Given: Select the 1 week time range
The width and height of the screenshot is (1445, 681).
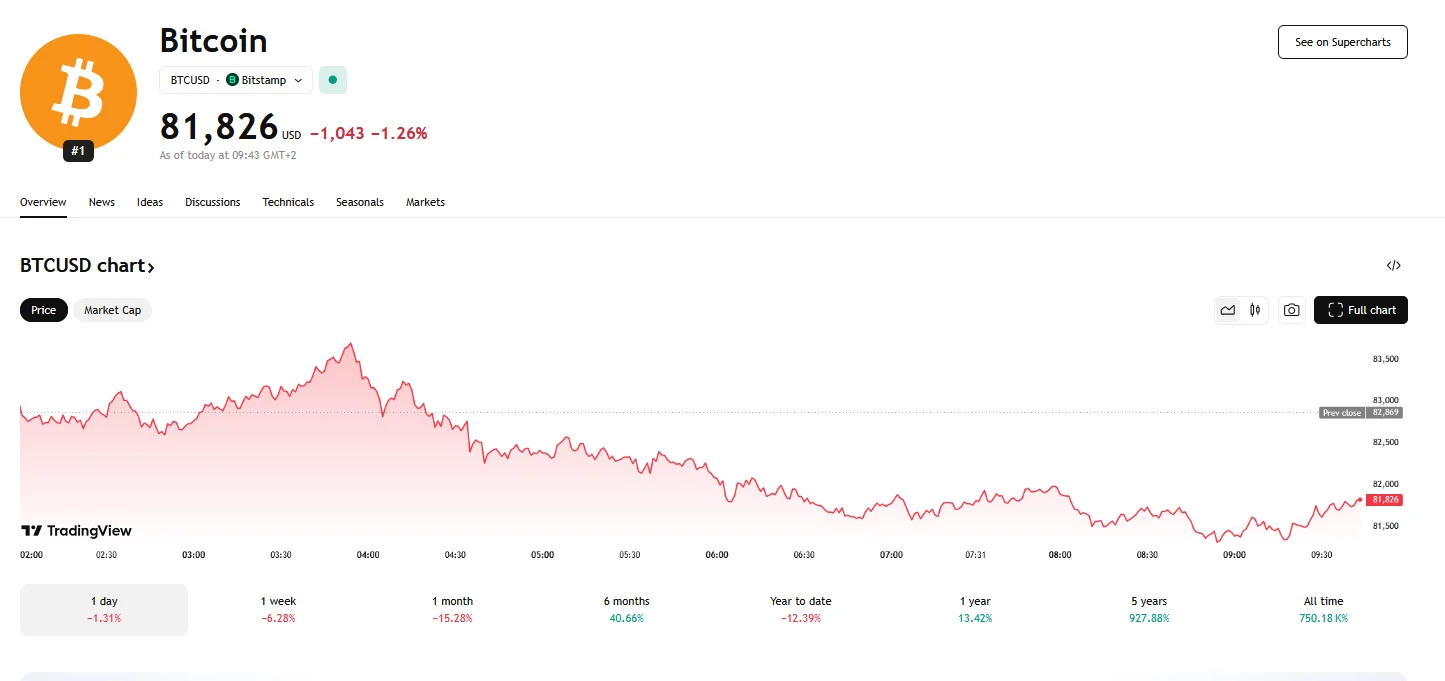Looking at the screenshot, I should point(278,609).
